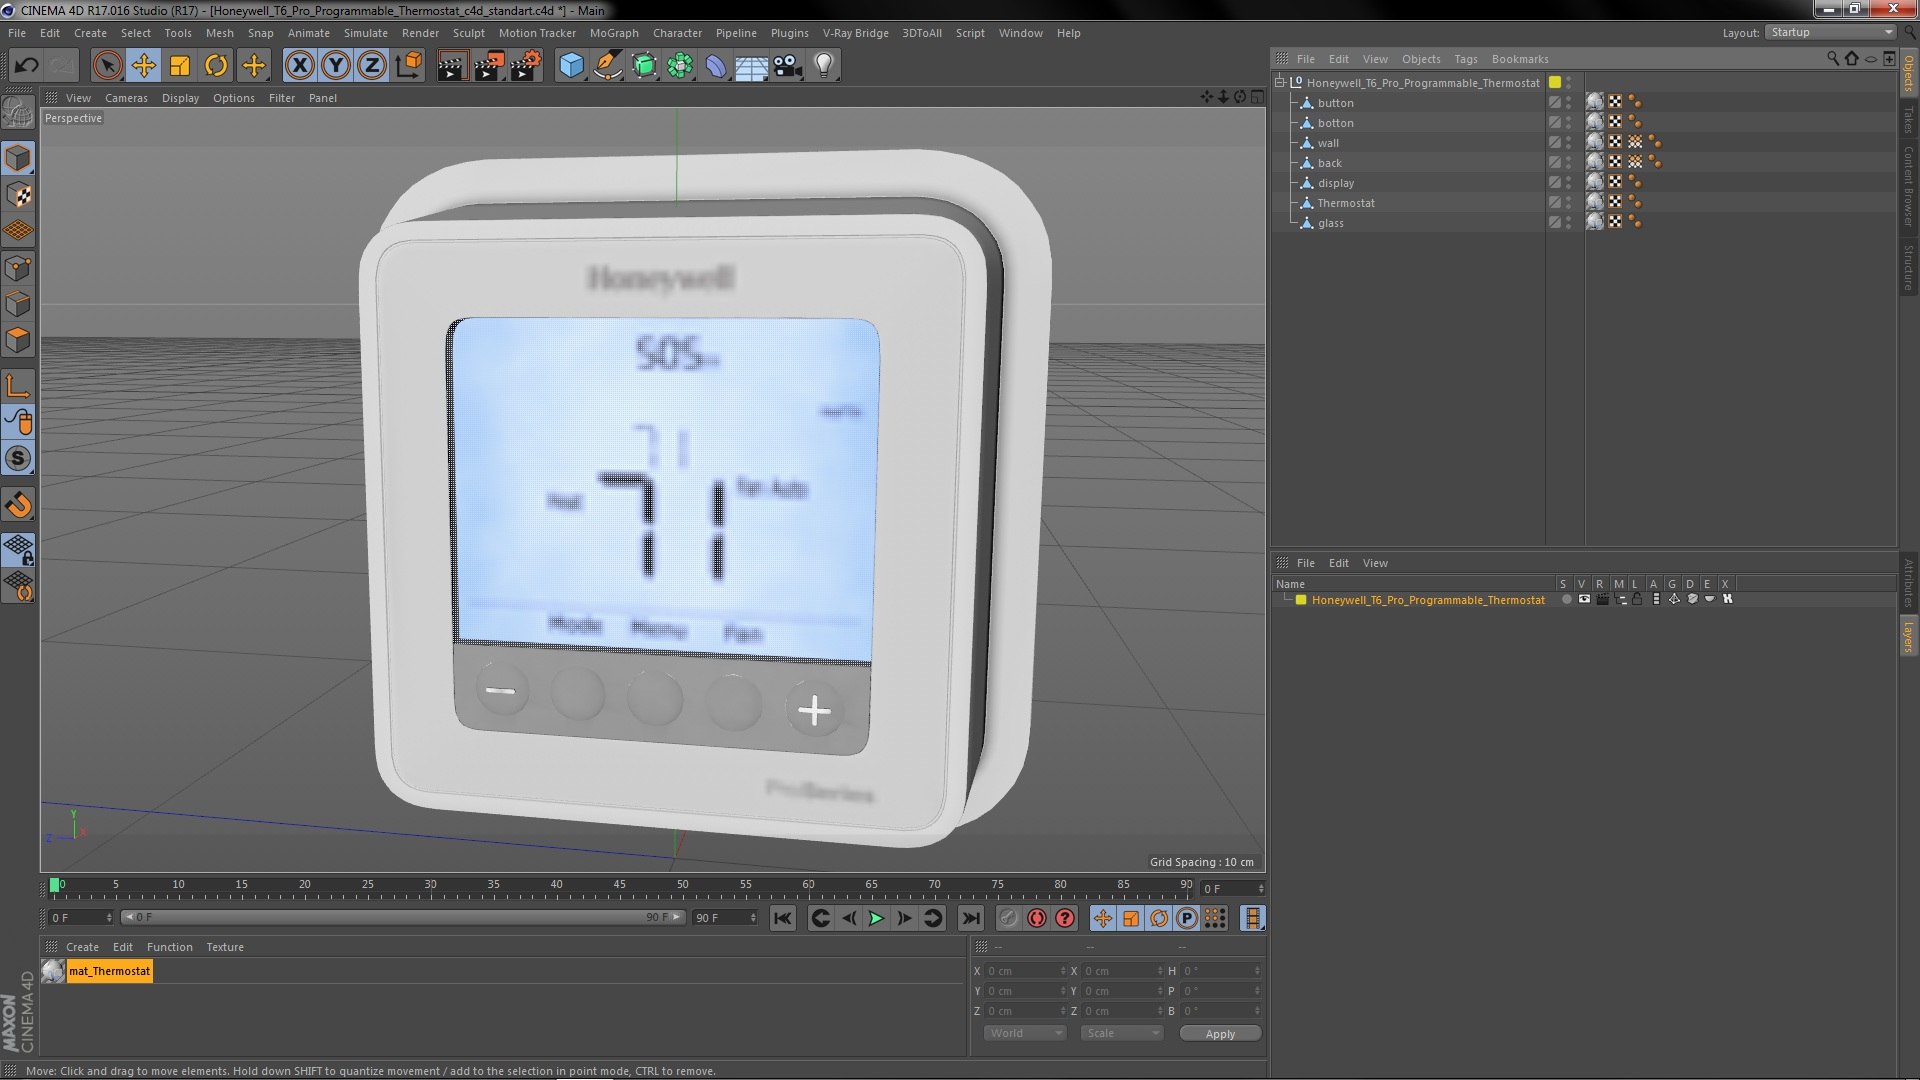Open the Sculpt menu
Image resolution: width=1920 pixels, height=1080 pixels.
tap(468, 33)
